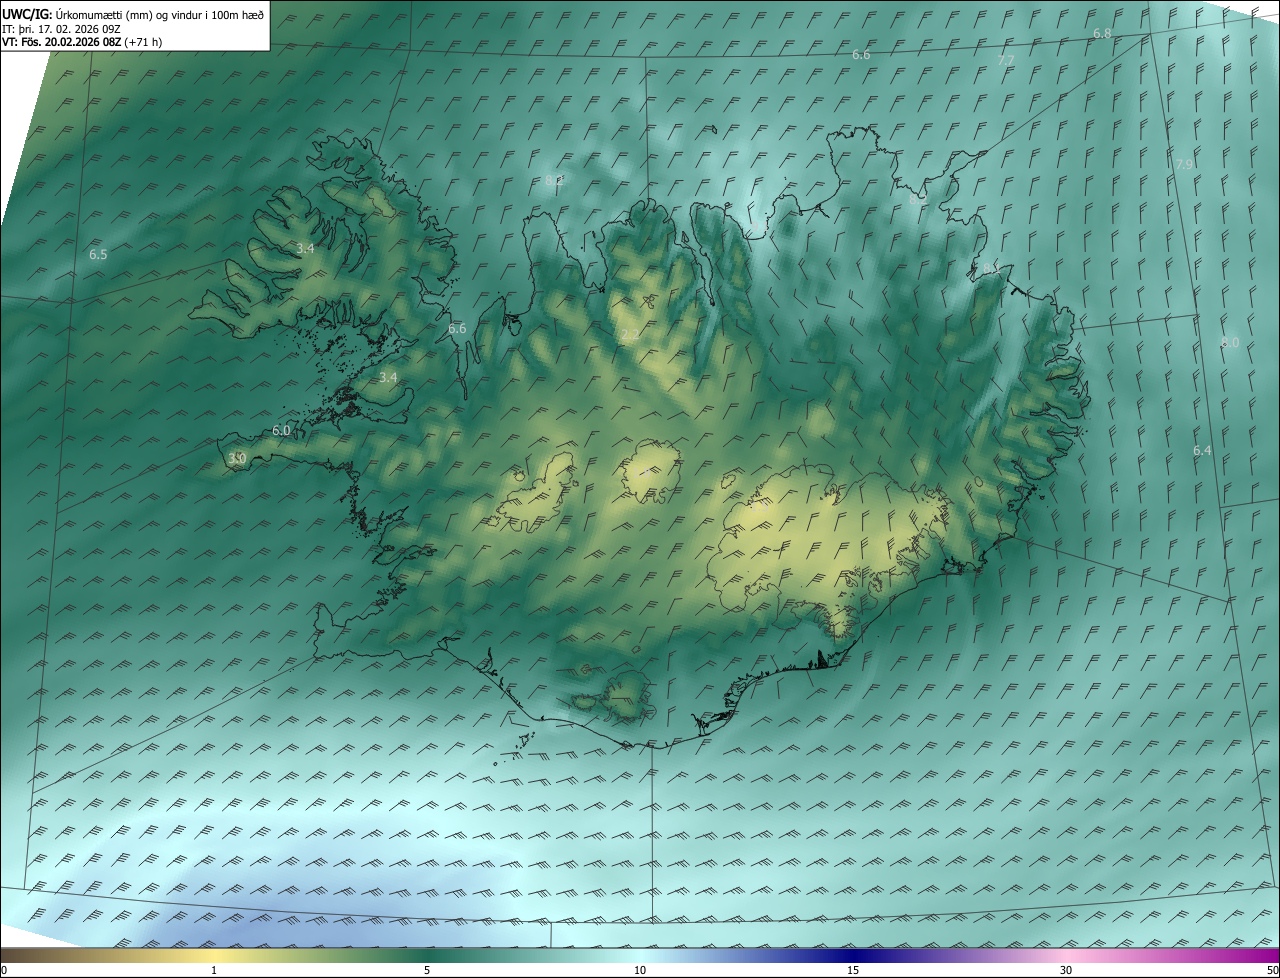The height and width of the screenshot is (978, 1280).
Task: Click the 6.4 value label
Action: pyautogui.click(x=1202, y=451)
